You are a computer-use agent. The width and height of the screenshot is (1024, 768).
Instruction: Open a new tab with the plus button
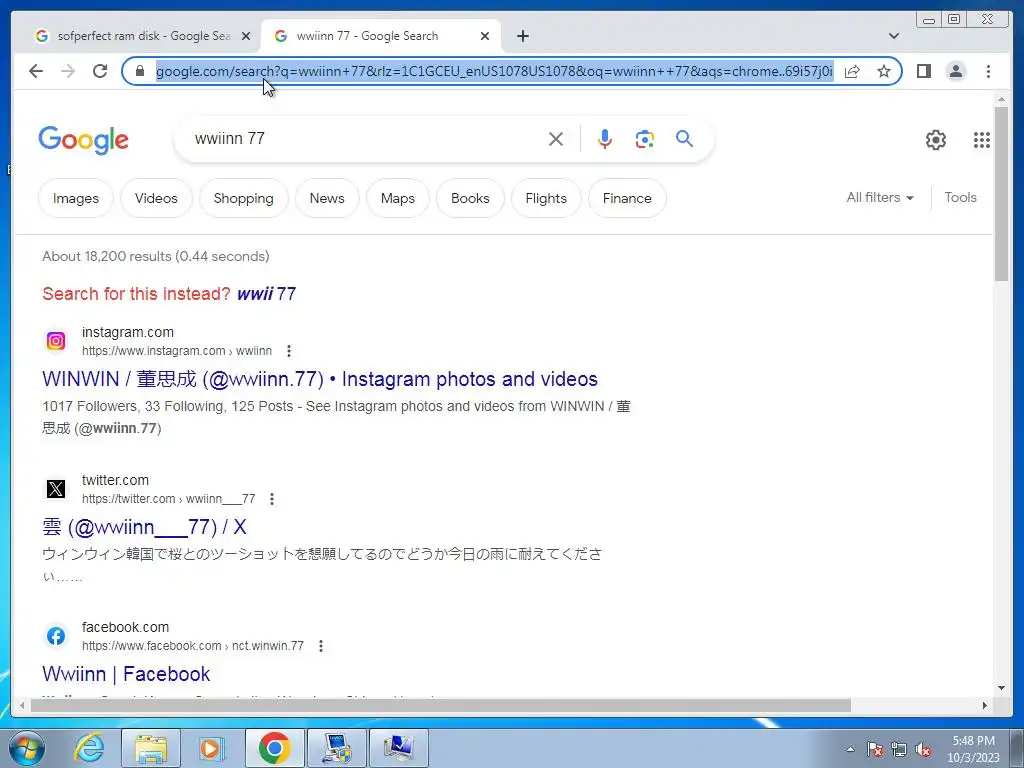(x=522, y=36)
